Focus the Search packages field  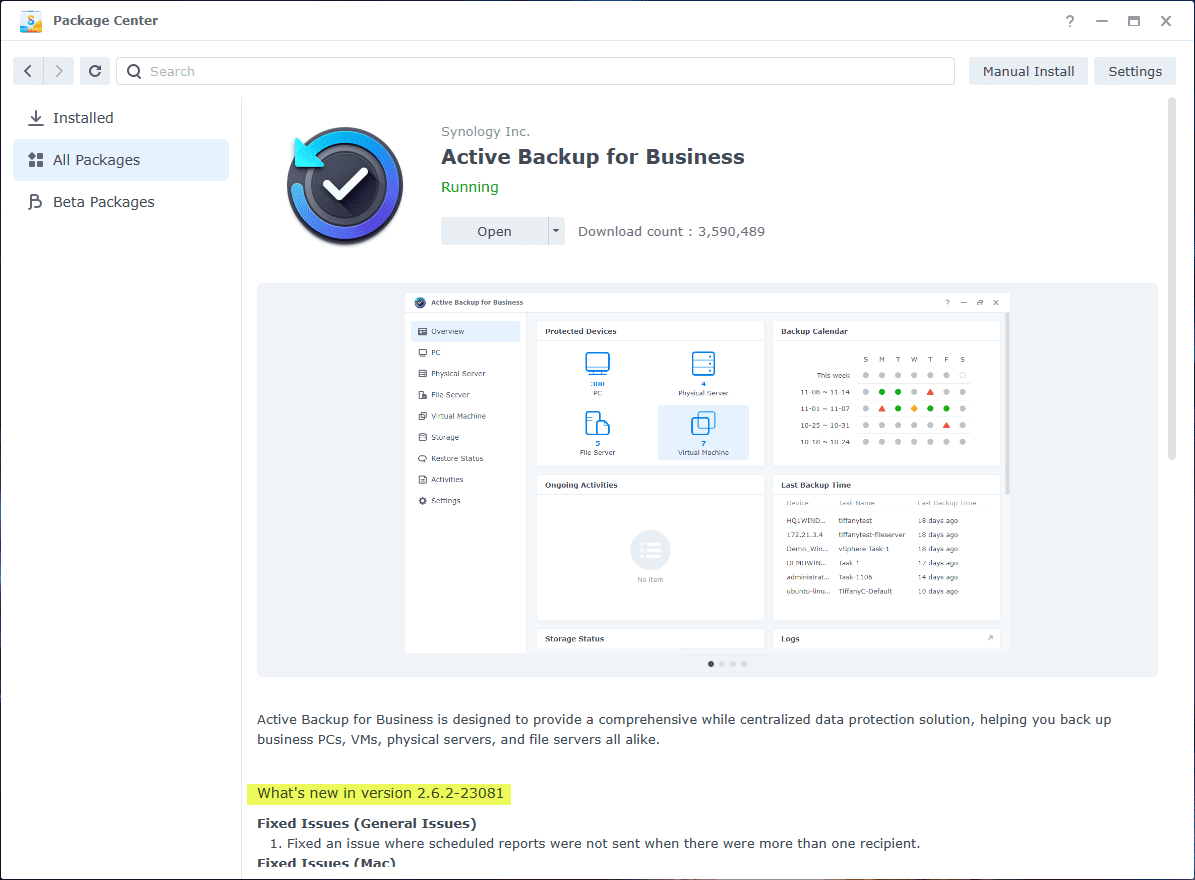tap(535, 71)
